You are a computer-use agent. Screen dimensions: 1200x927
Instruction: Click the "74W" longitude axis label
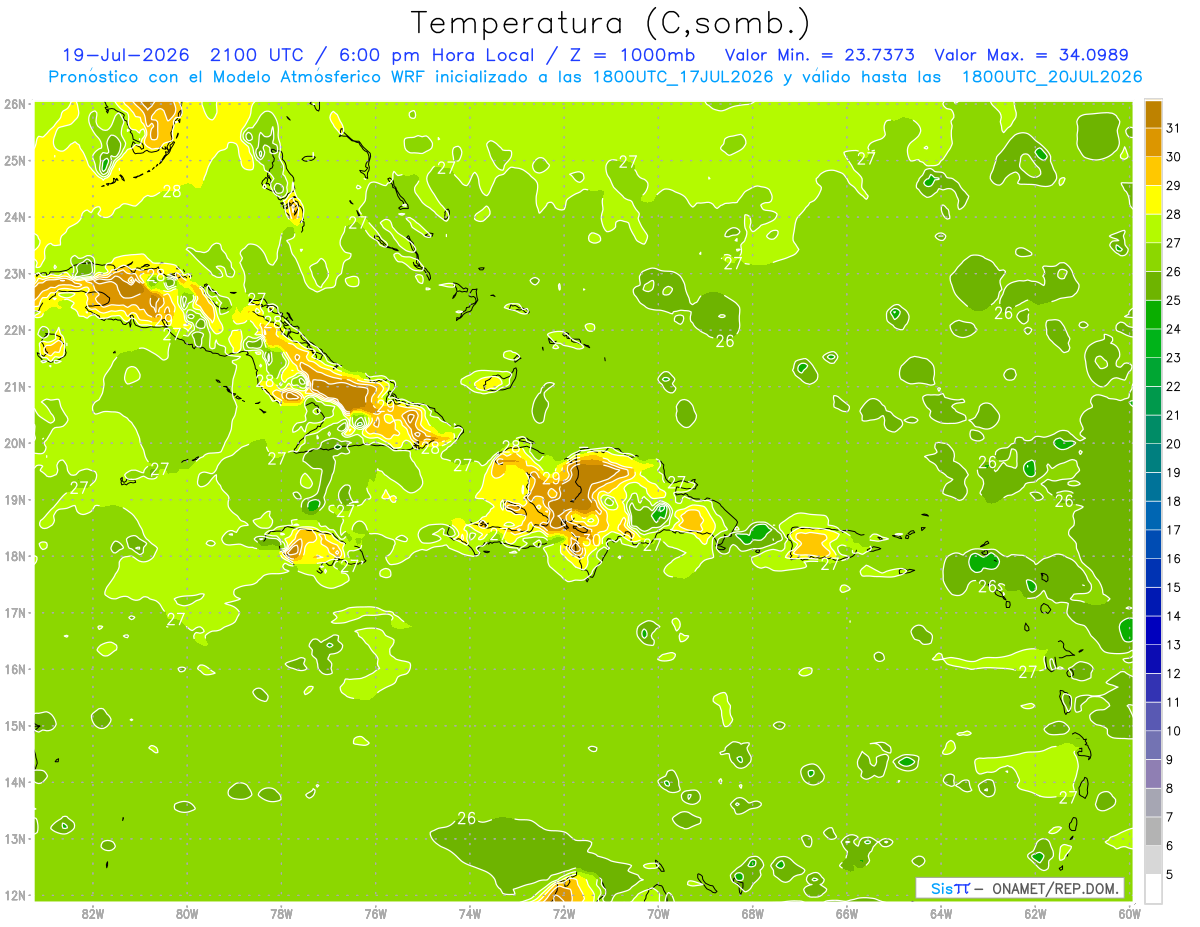470,913
